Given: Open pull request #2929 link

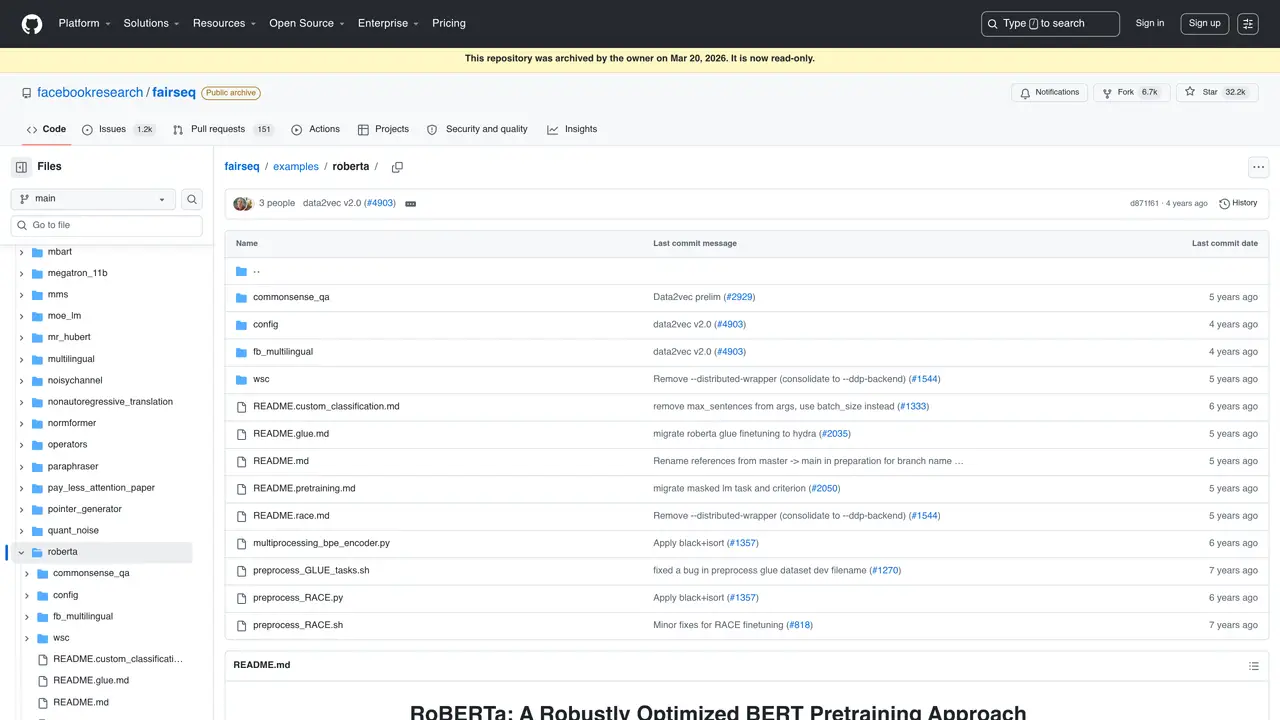Looking at the screenshot, I should 739,298.
